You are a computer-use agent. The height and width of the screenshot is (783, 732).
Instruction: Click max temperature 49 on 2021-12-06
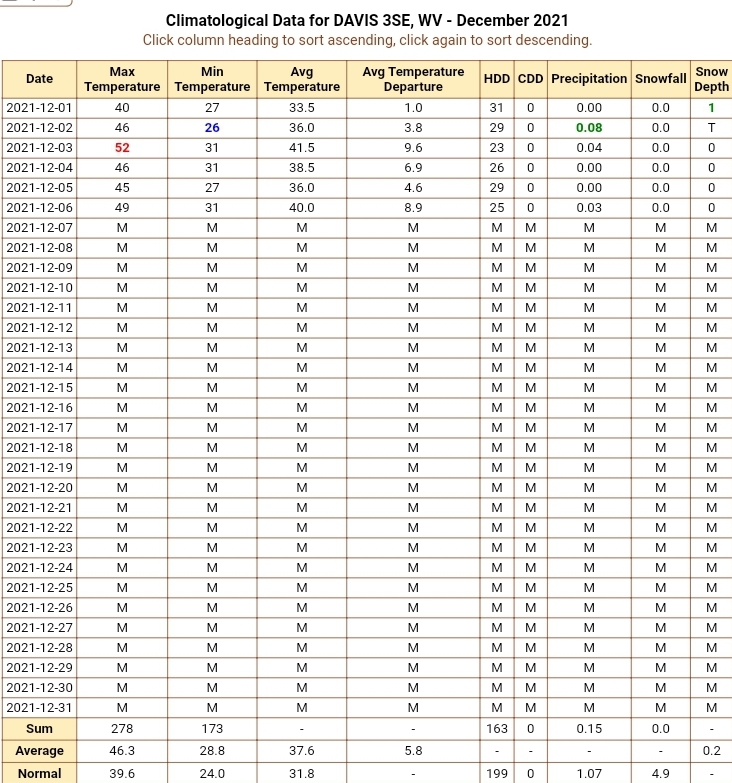pos(122,208)
